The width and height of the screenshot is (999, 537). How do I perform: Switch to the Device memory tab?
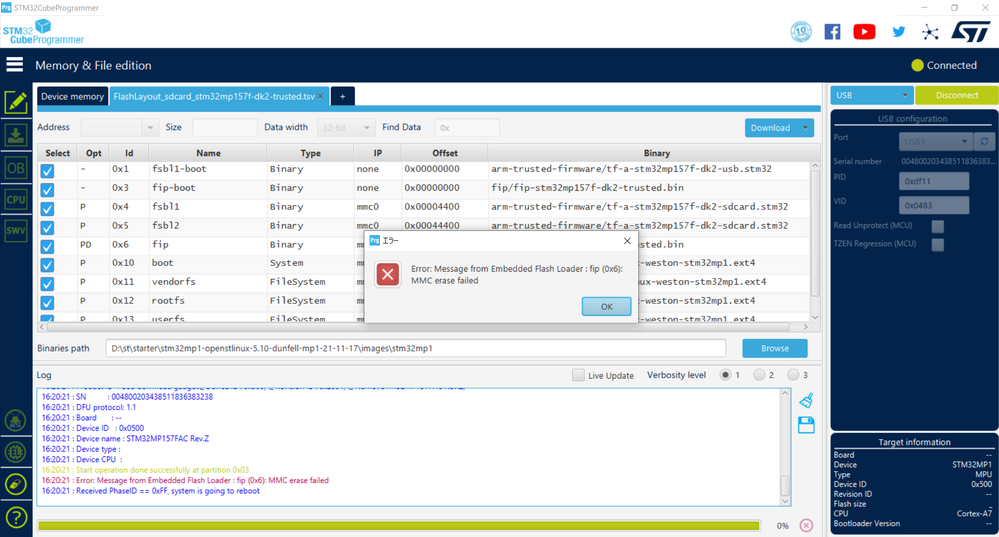(72, 96)
